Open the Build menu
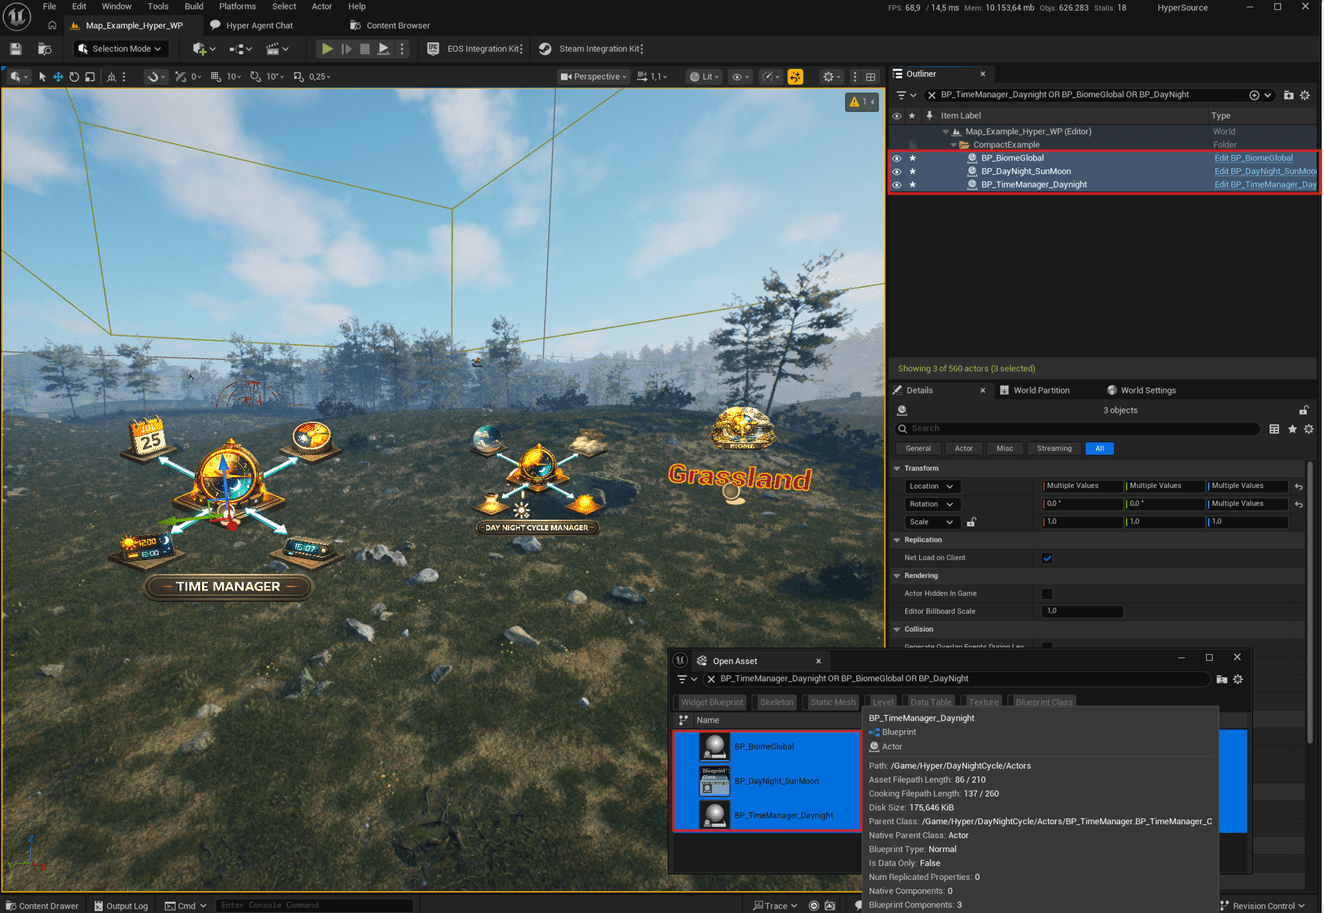Screen dimensions: 1324x913 [x=194, y=6]
